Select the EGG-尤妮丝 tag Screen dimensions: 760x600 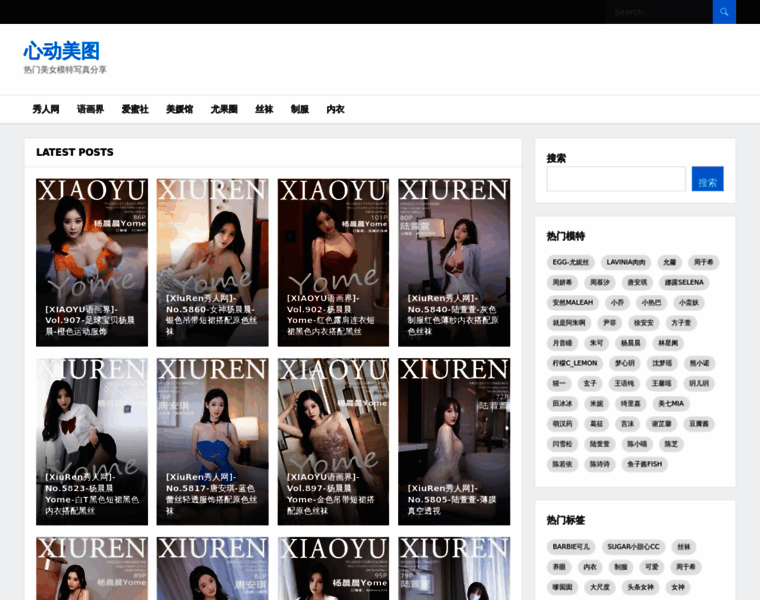(571, 262)
